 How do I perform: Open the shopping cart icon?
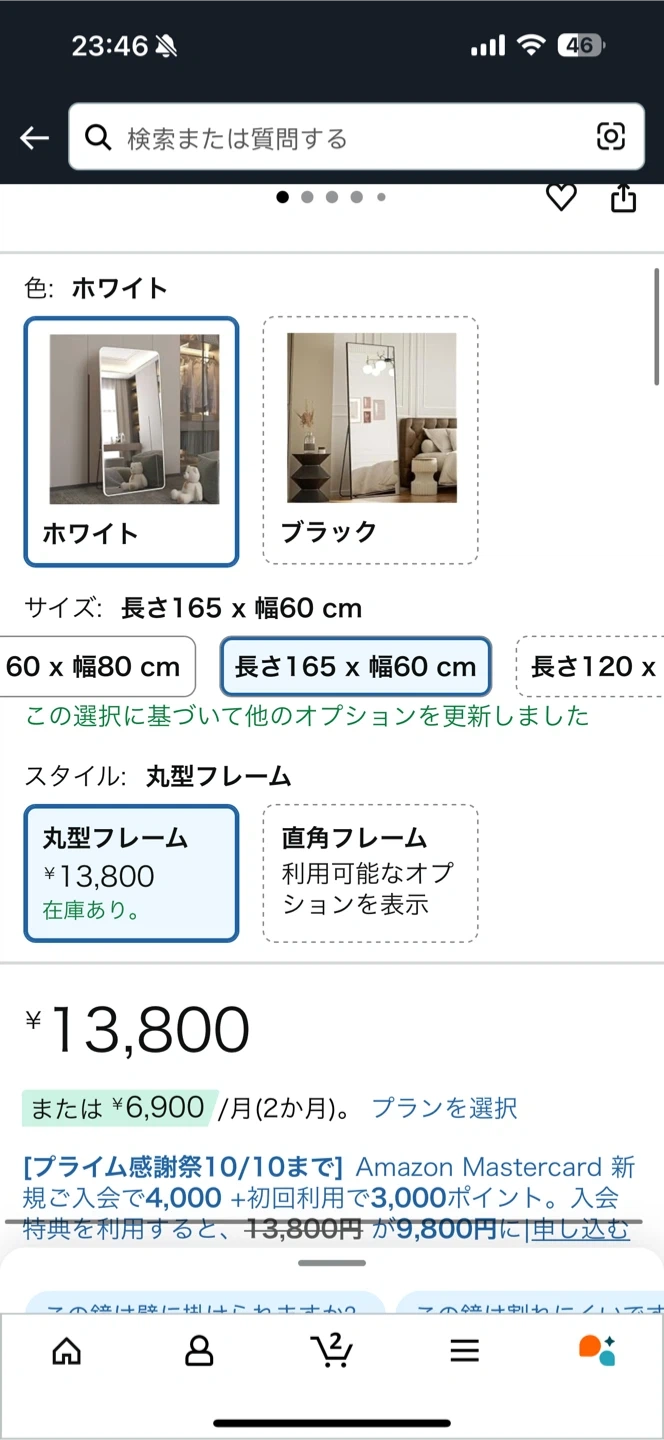(x=331, y=1350)
